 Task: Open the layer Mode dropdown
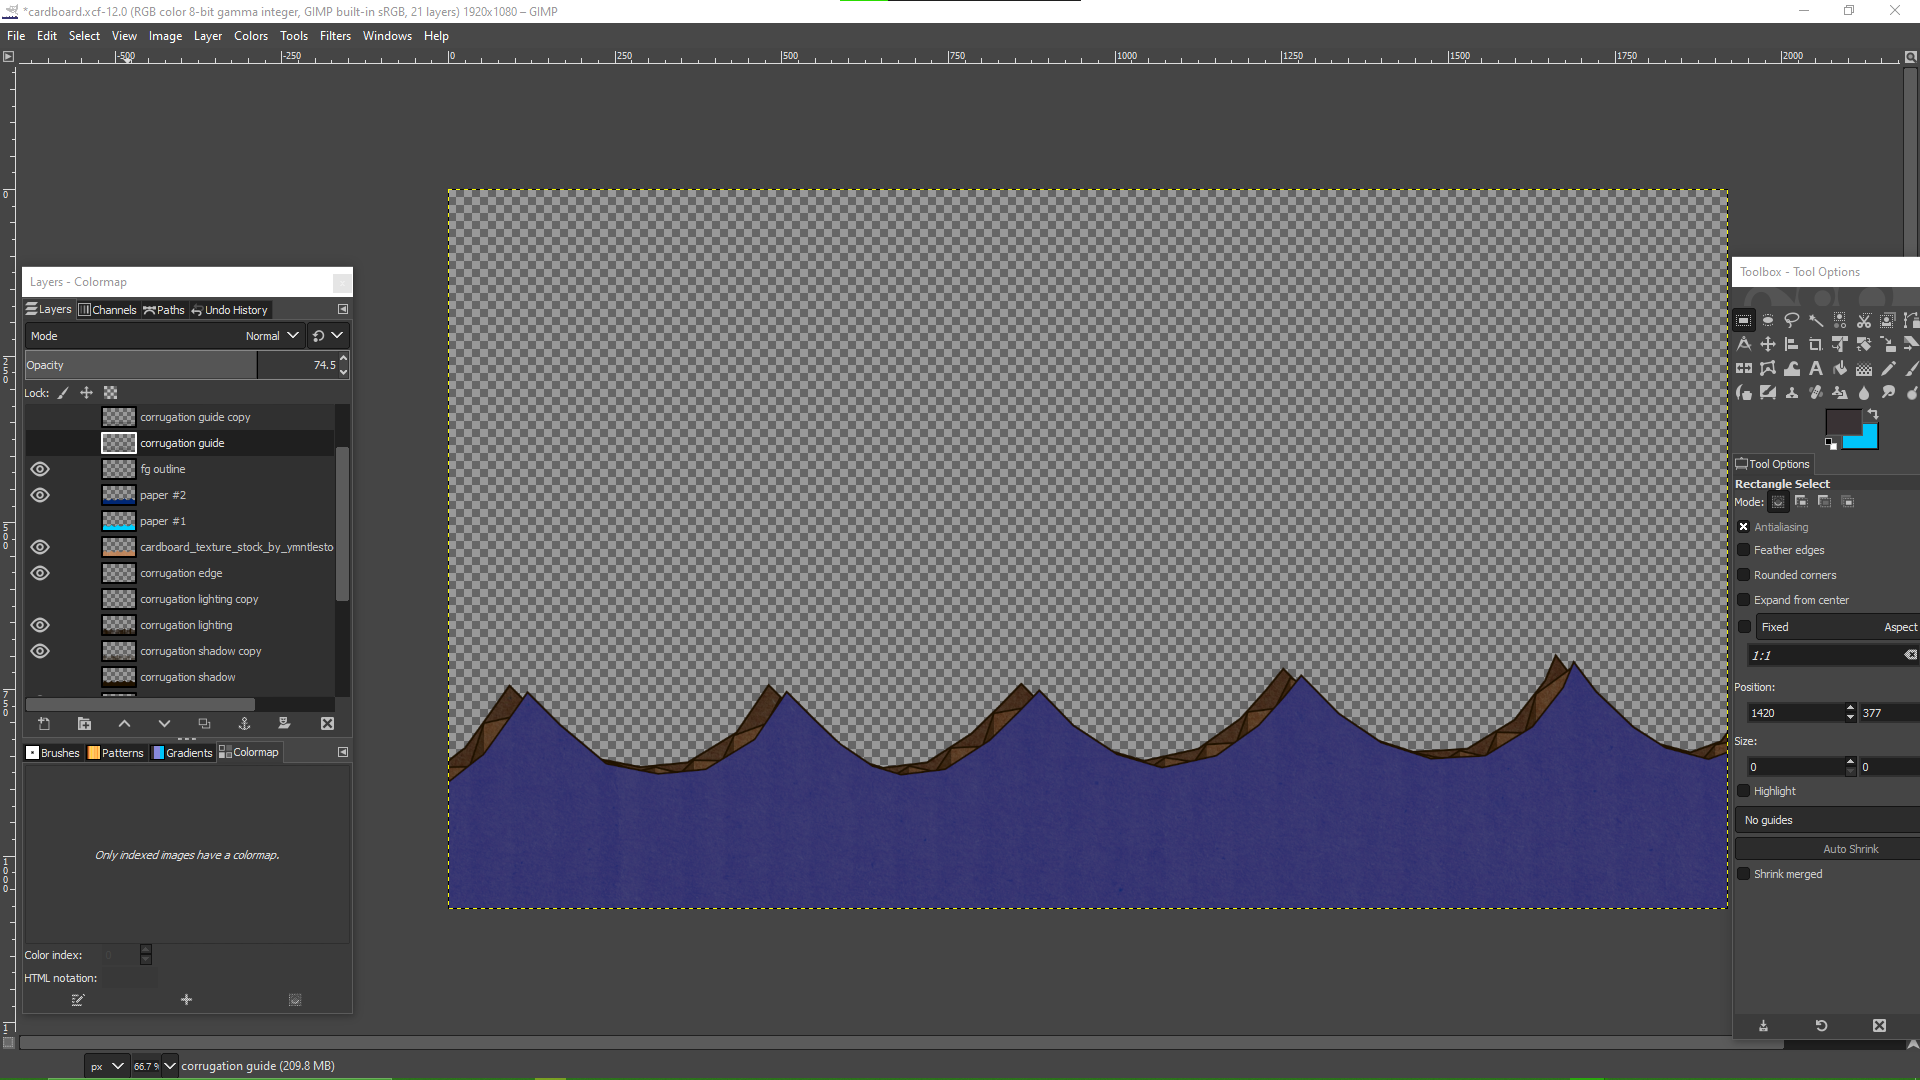tap(272, 336)
